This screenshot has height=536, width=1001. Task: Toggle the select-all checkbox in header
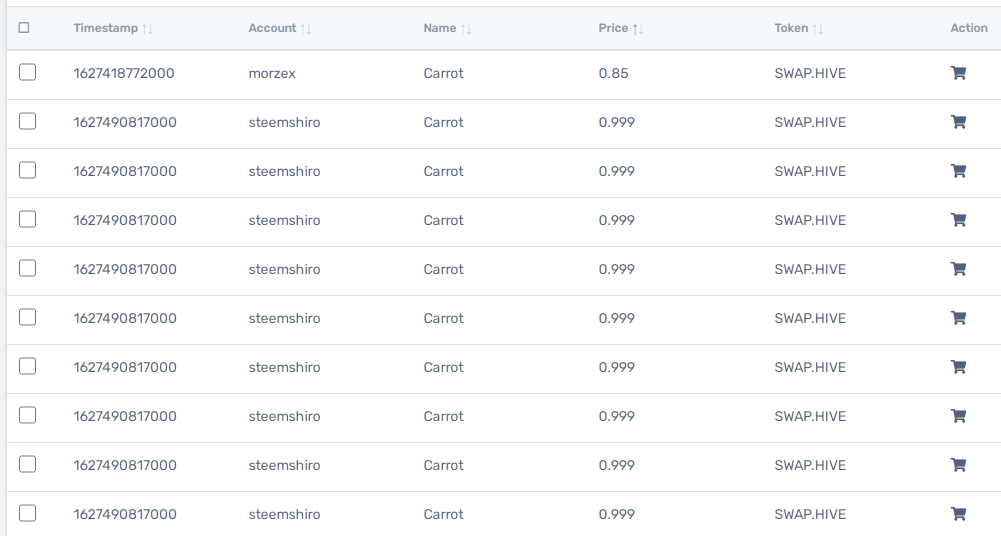[24, 27]
